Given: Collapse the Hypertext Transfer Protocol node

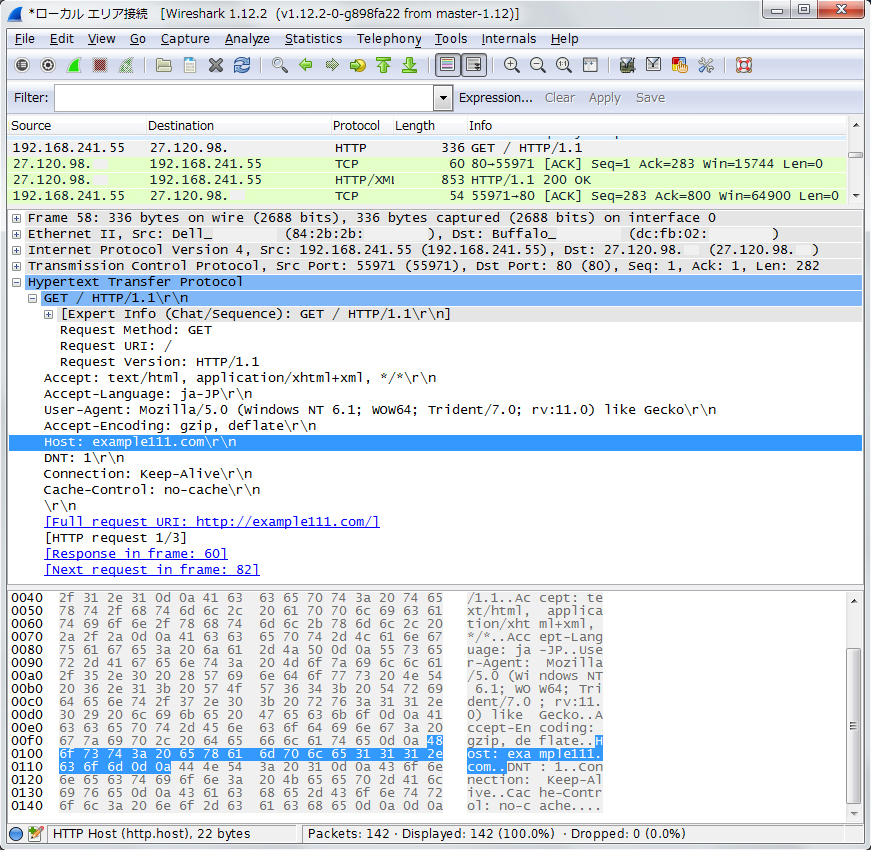Looking at the screenshot, I should (x=17, y=282).
